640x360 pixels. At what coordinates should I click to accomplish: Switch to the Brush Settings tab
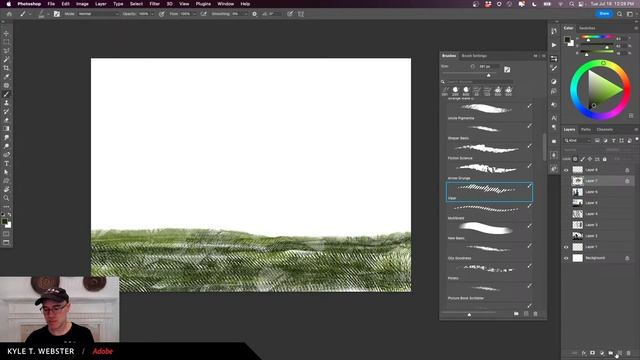tap(474, 56)
